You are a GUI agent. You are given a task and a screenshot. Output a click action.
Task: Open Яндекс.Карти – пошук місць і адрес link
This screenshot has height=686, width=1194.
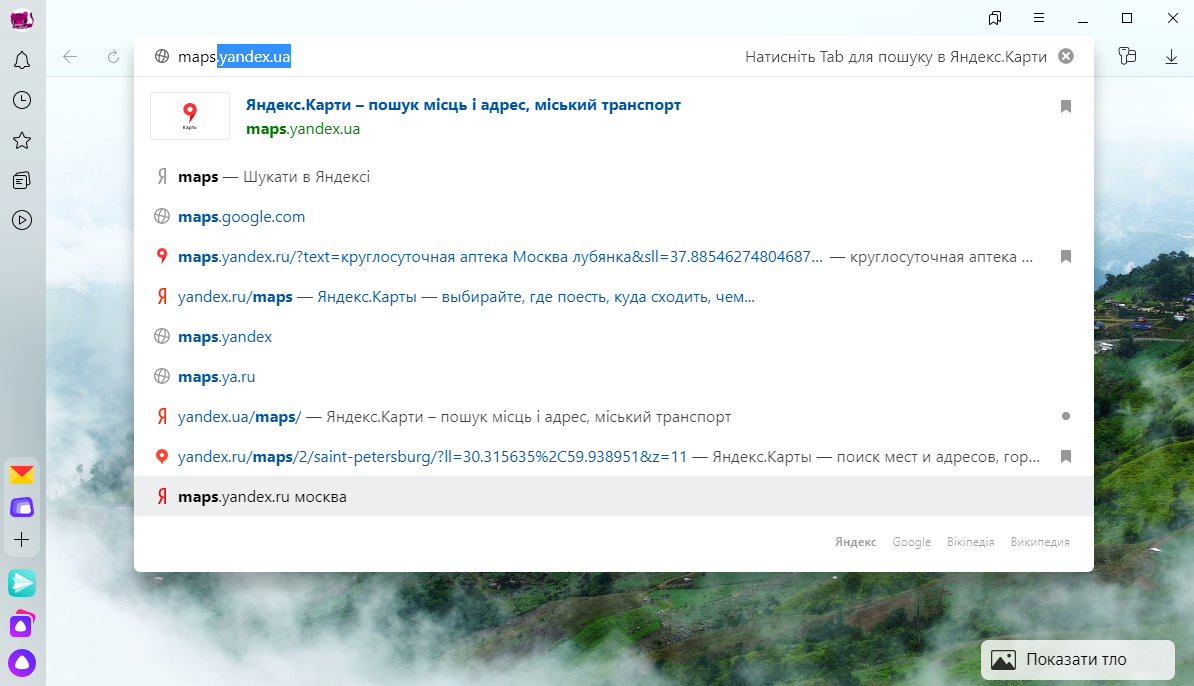point(463,105)
